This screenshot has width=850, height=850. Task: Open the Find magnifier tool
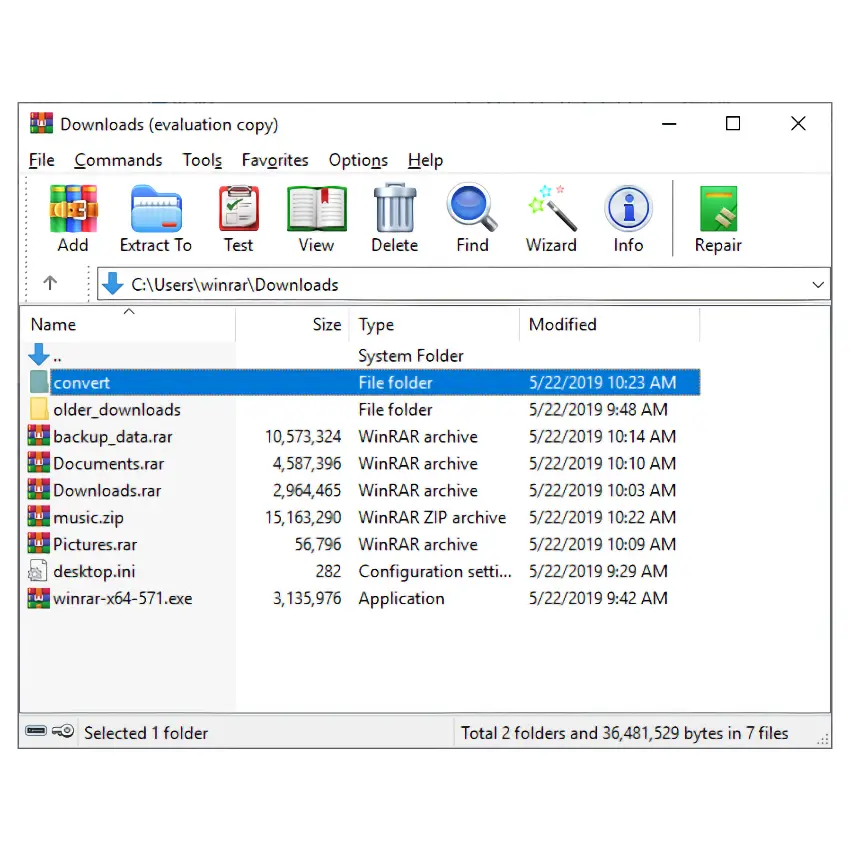[x=472, y=208]
